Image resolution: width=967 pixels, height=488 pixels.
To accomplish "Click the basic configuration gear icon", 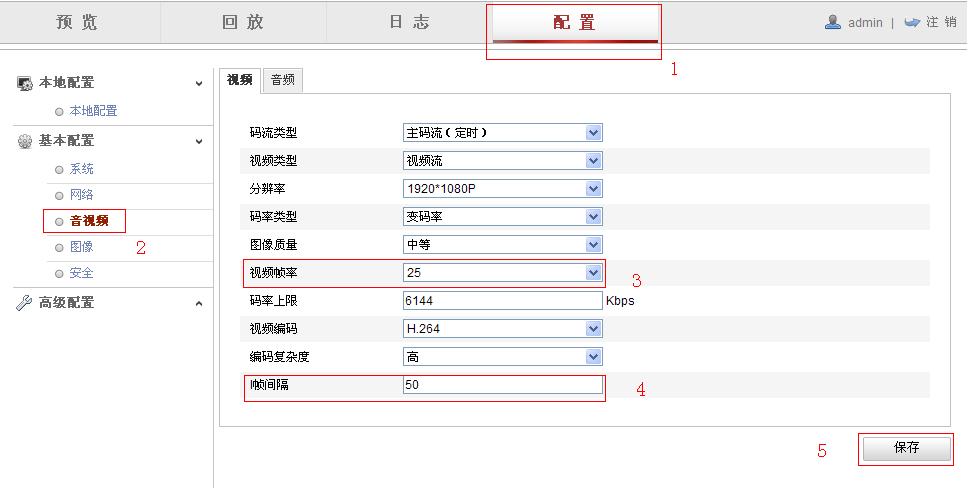I will tap(25, 141).
